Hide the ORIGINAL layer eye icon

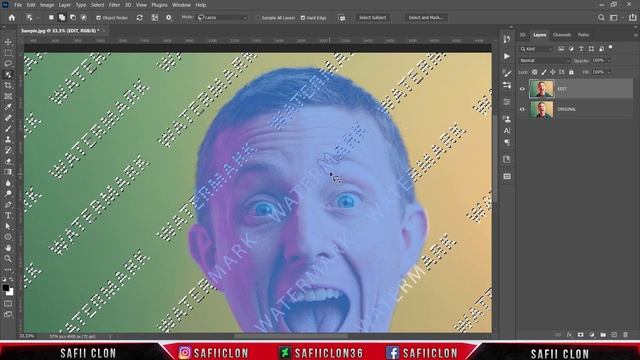pyautogui.click(x=522, y=109)
